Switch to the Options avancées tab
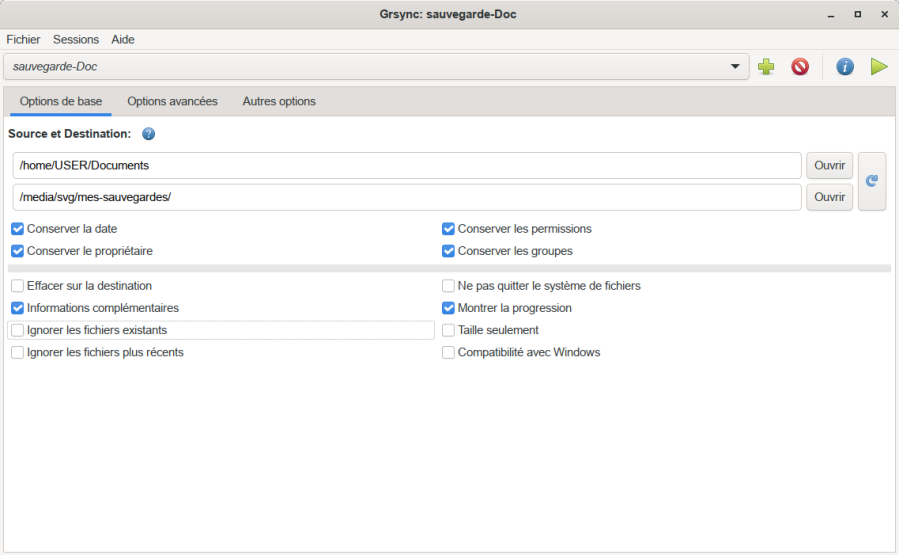Viewport: 899px width, 555px height. click(x=172, y=102)
